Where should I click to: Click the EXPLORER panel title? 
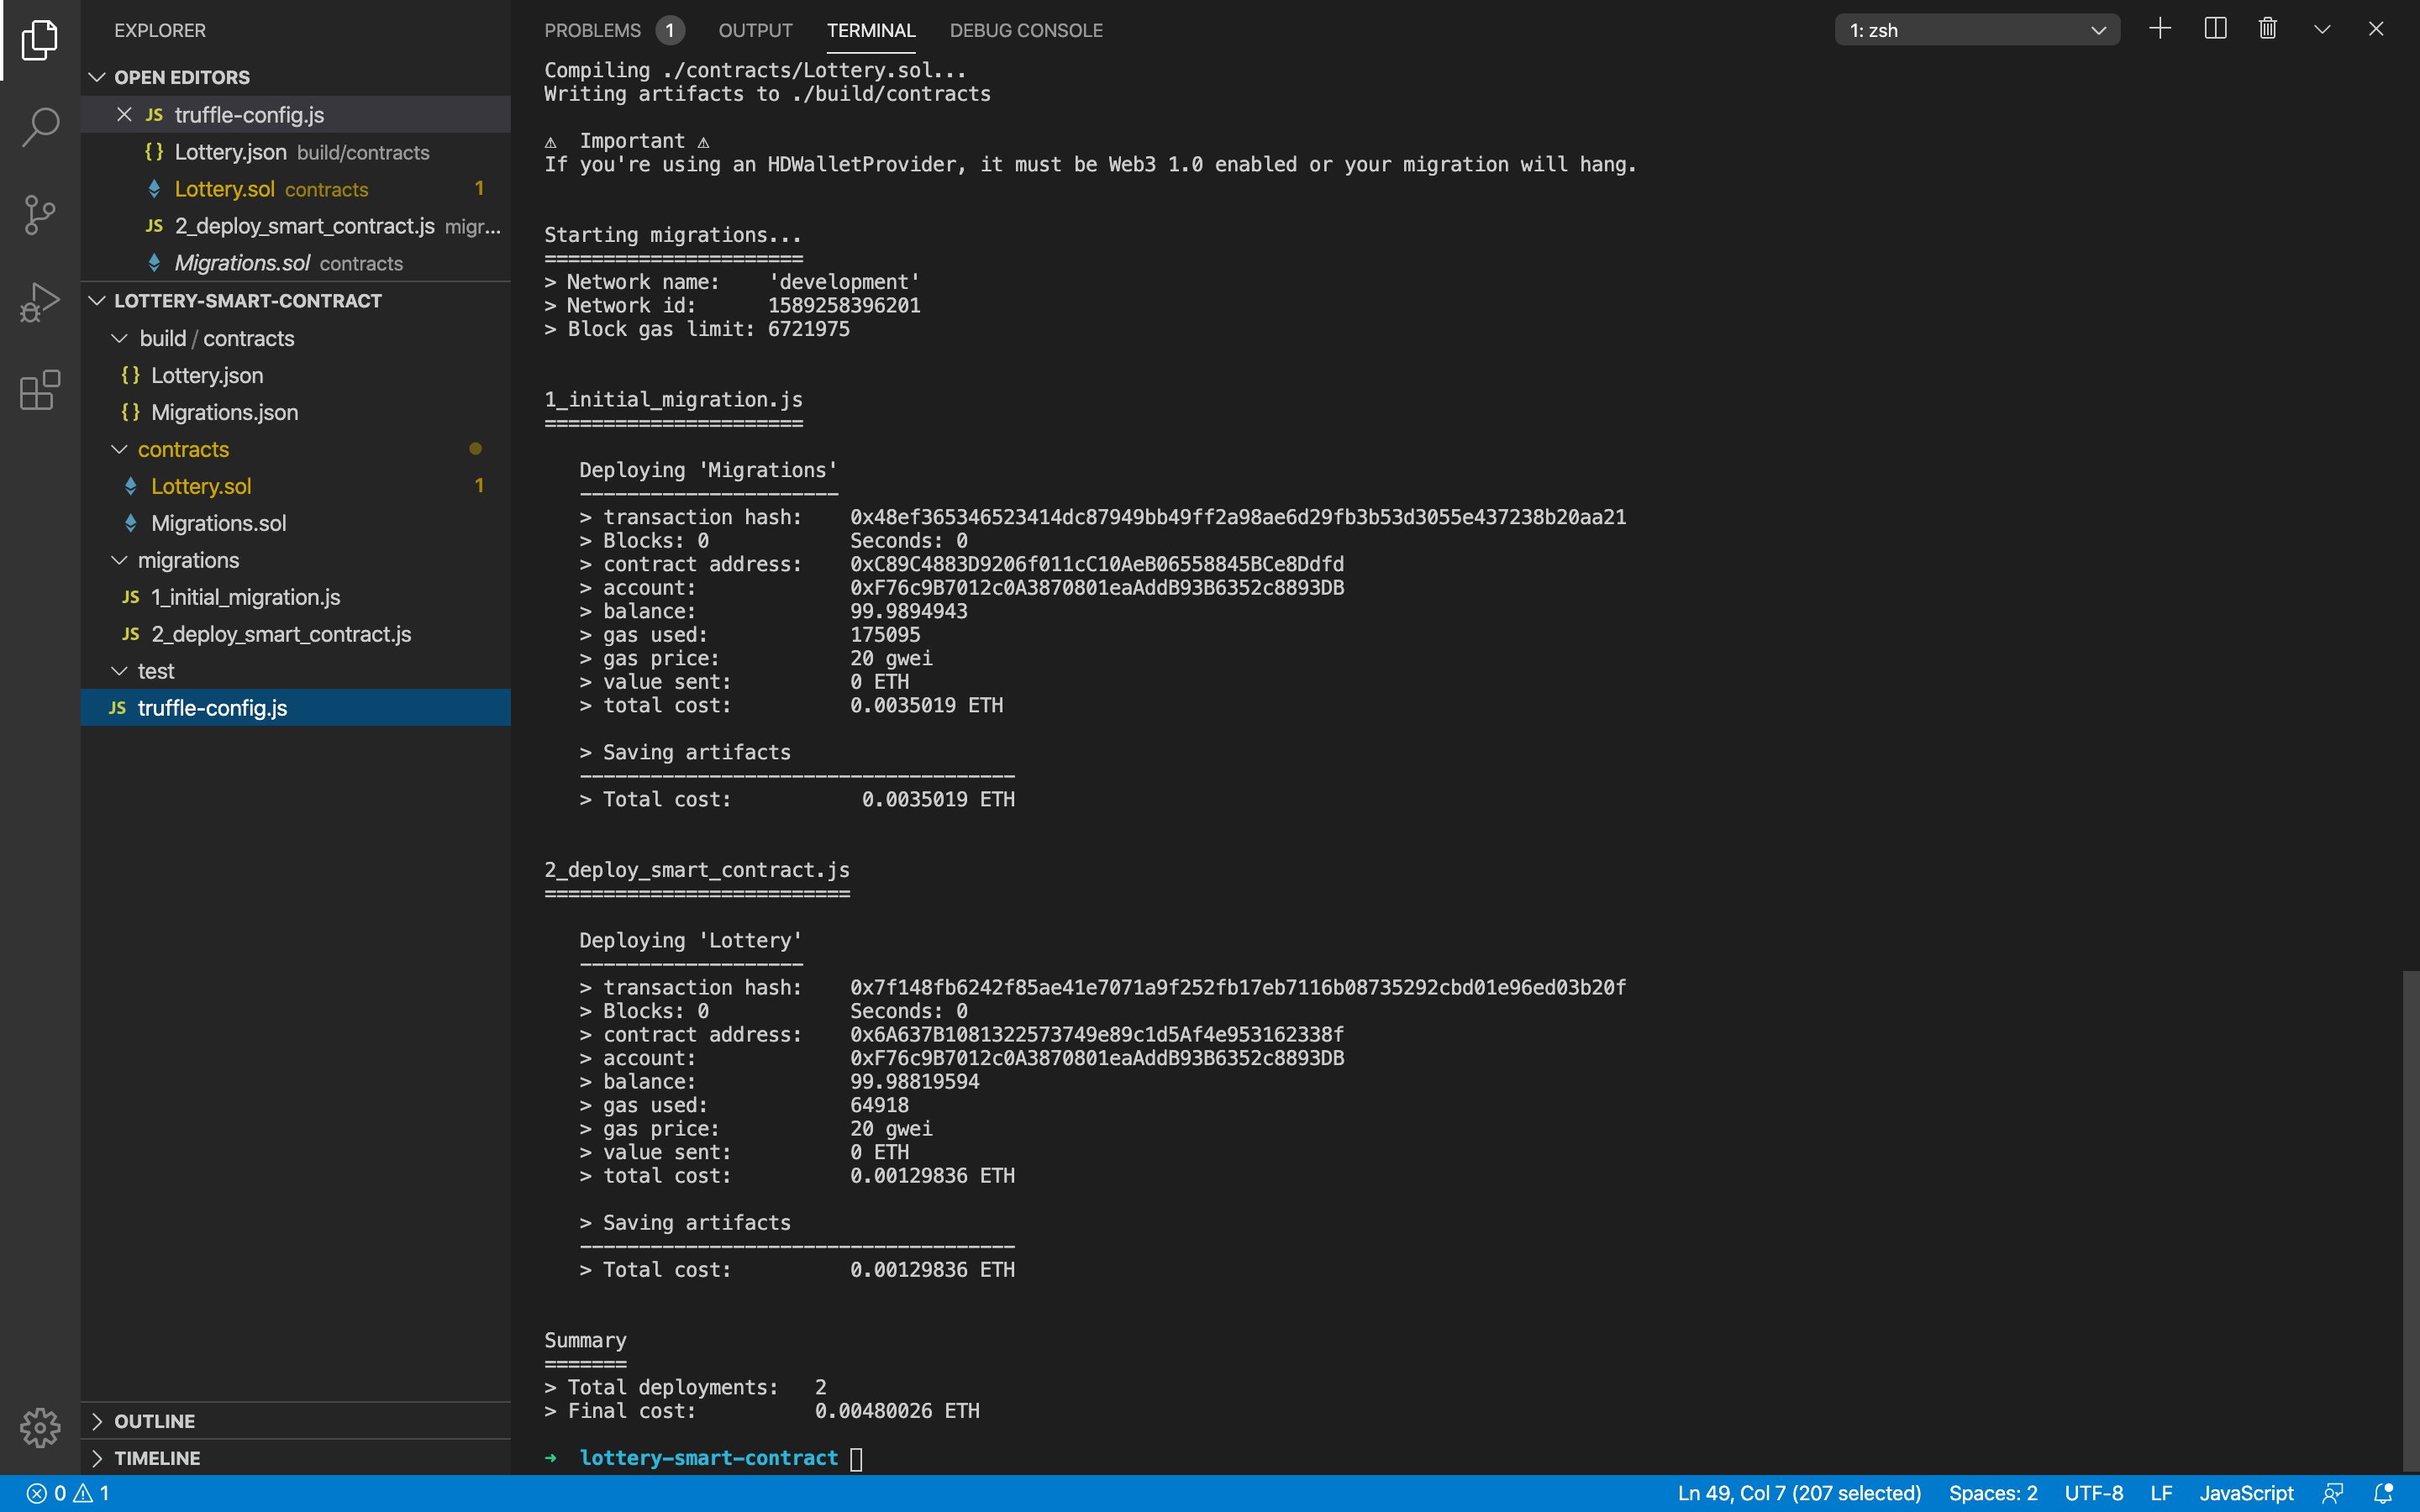[160, 30]
